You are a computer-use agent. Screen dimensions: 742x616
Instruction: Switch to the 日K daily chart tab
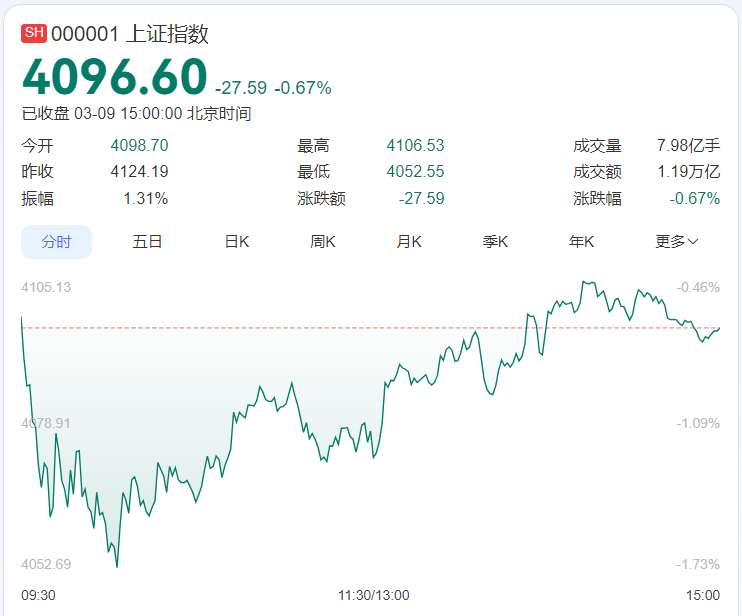pyautogui.click(x=236, y=242)
